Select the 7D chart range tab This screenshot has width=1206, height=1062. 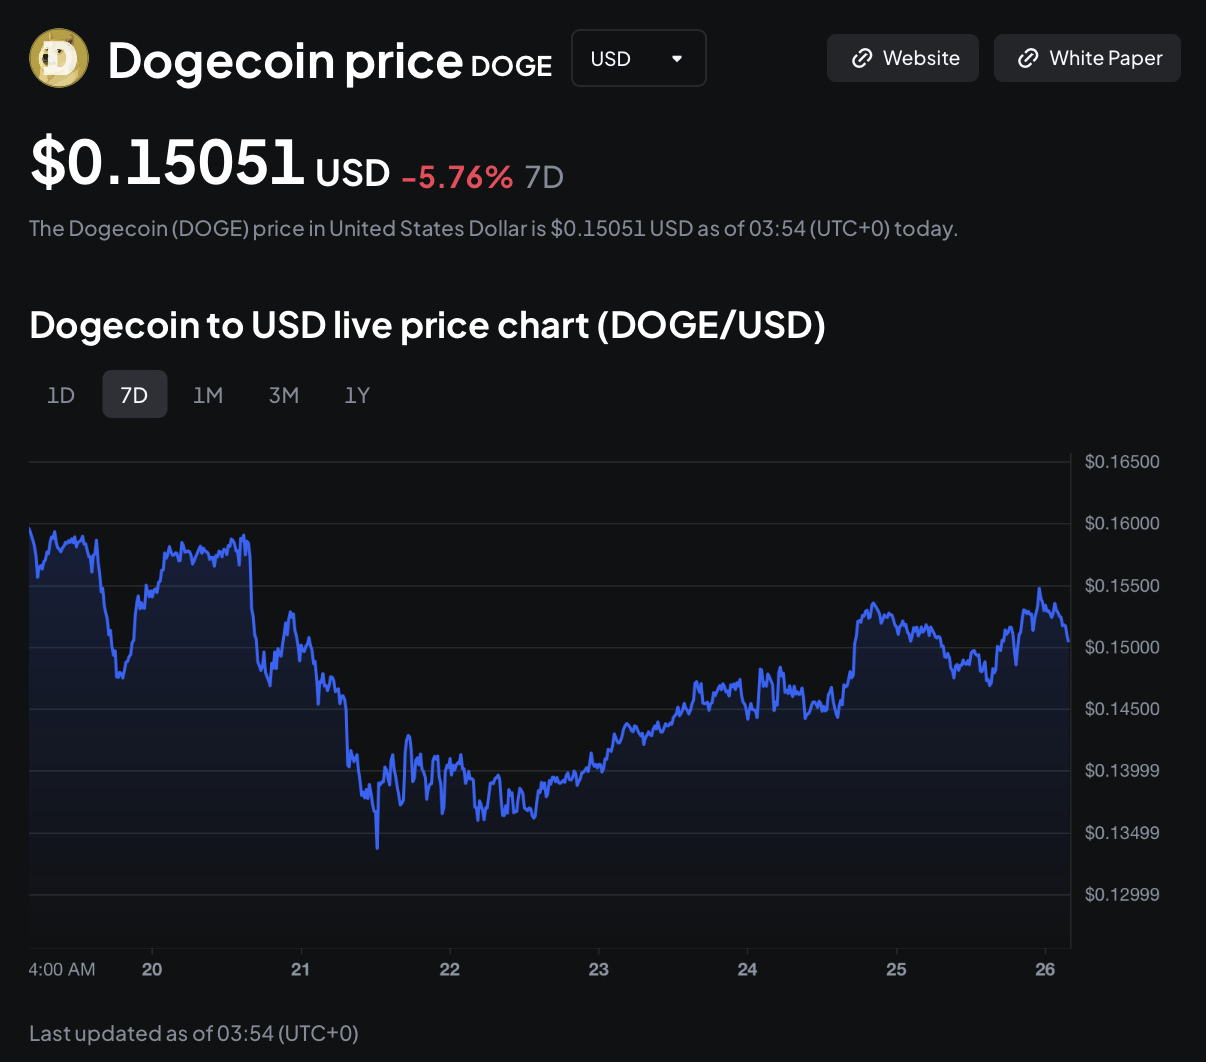tap(134, 395)
